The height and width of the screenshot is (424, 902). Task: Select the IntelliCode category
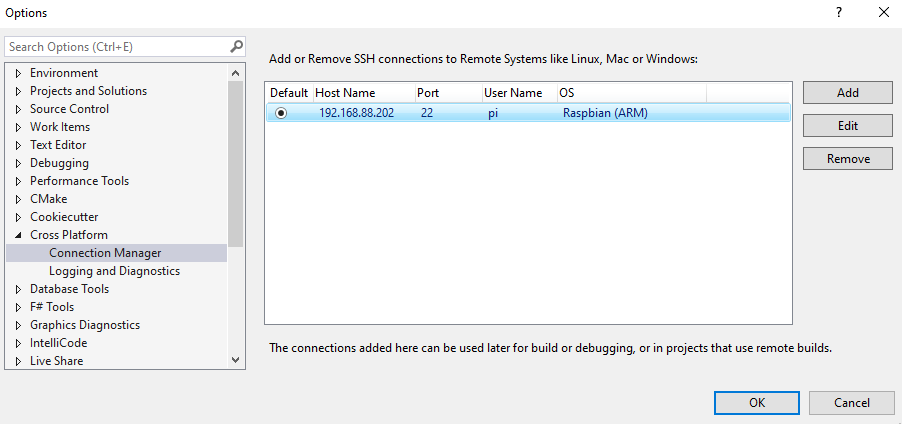point(59,343)
